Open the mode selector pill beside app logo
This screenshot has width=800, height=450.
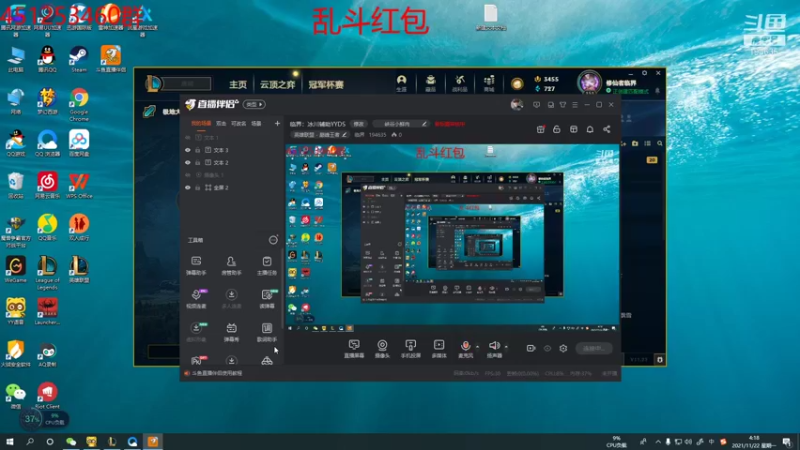pyautogui.click(x=254, y=105)
